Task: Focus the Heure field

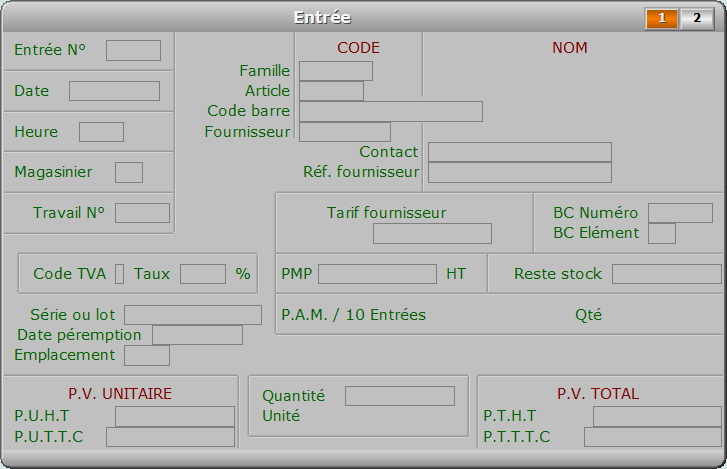Action: coord(102,132)
